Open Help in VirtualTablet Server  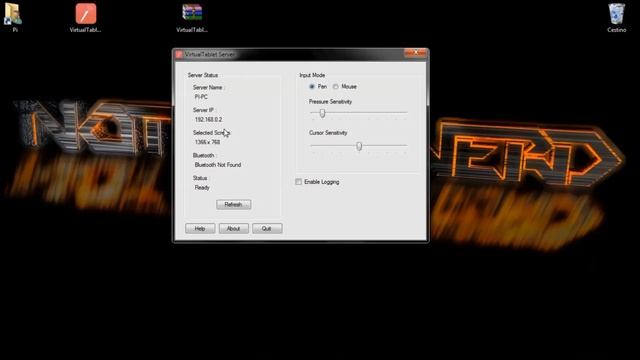200,229
